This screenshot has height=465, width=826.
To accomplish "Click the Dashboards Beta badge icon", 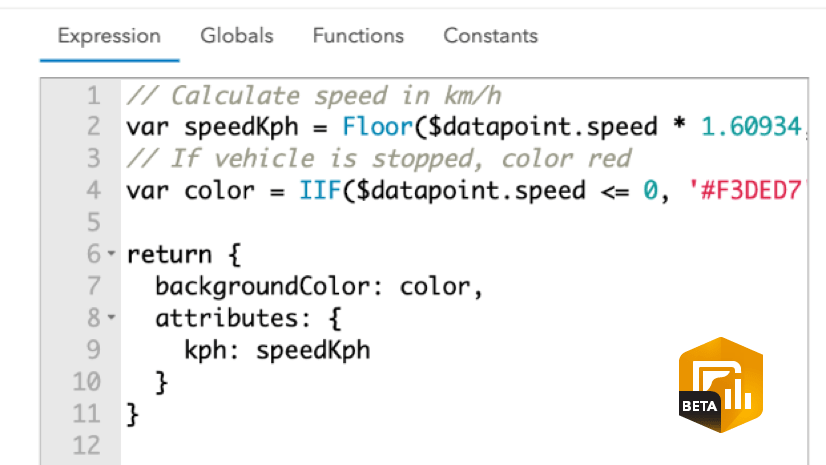I will (x=721, y=383).
